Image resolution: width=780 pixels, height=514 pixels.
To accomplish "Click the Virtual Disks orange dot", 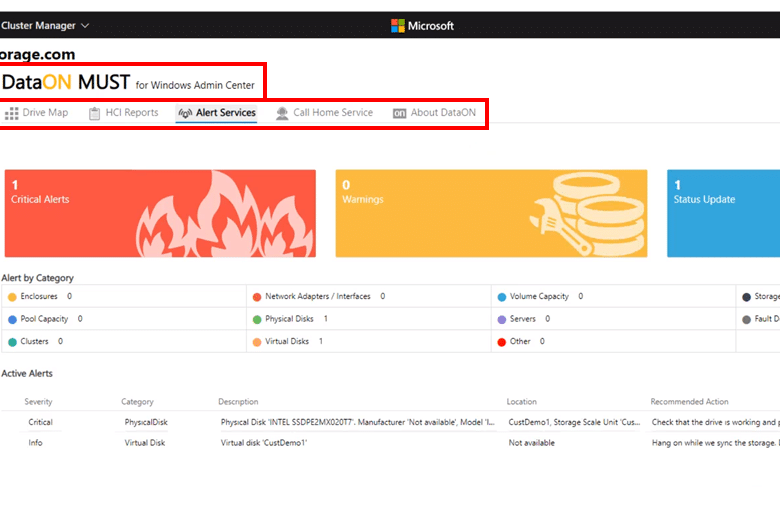I will click(x=257, y=342).
